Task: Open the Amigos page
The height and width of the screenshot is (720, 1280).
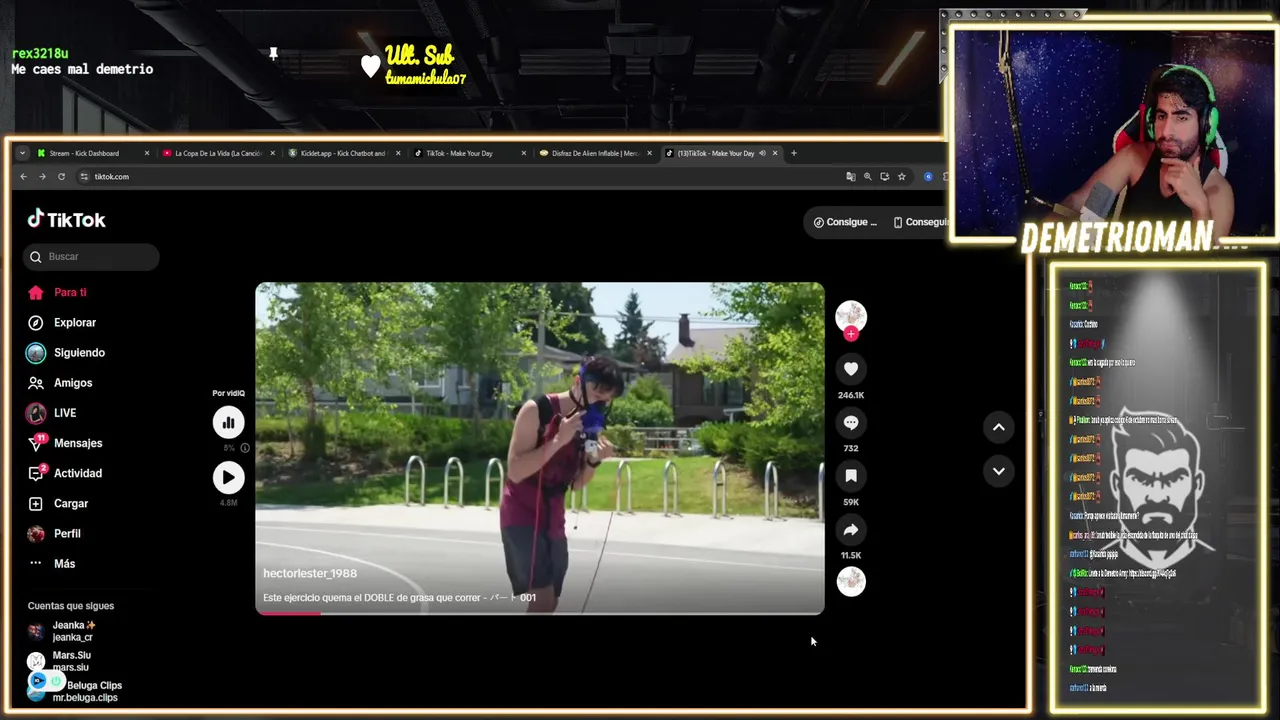Action: (73, 383)
